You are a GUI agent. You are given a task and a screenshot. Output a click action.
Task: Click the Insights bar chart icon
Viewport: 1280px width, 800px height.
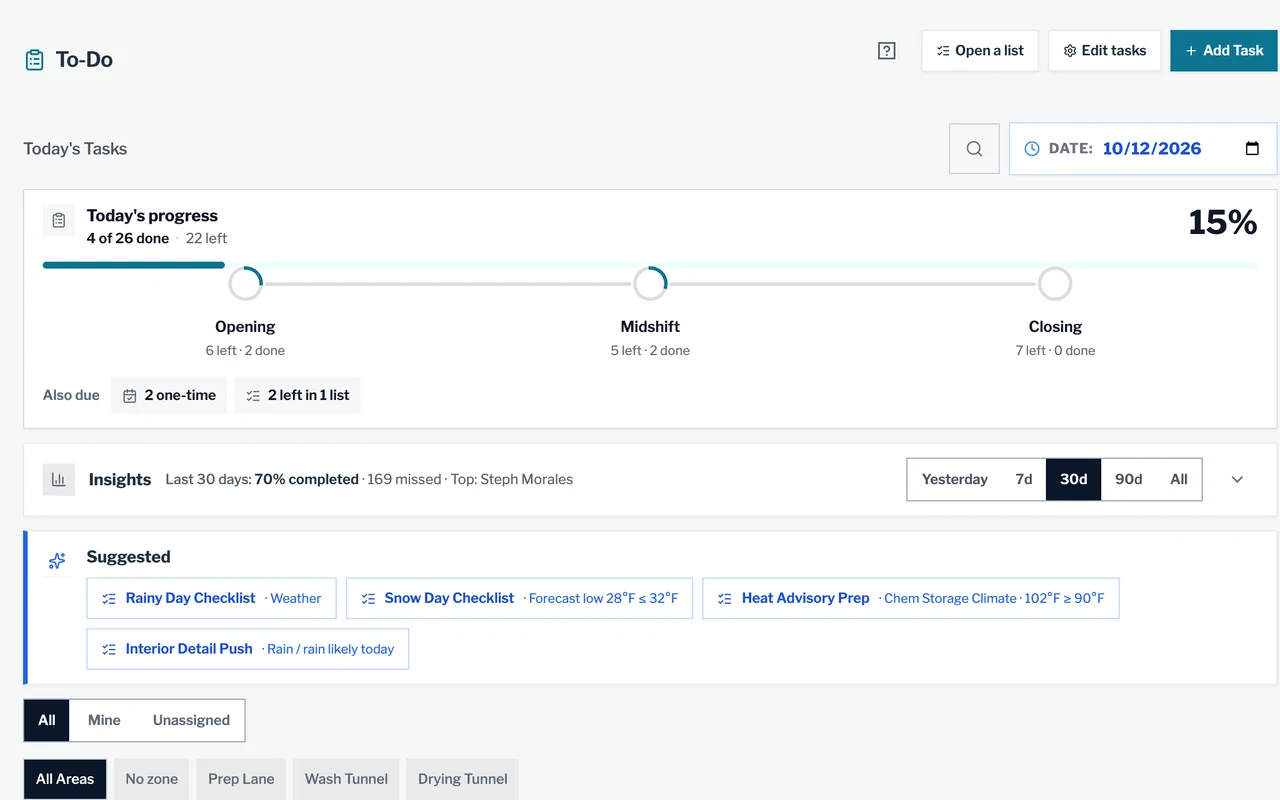pos(59,480)
